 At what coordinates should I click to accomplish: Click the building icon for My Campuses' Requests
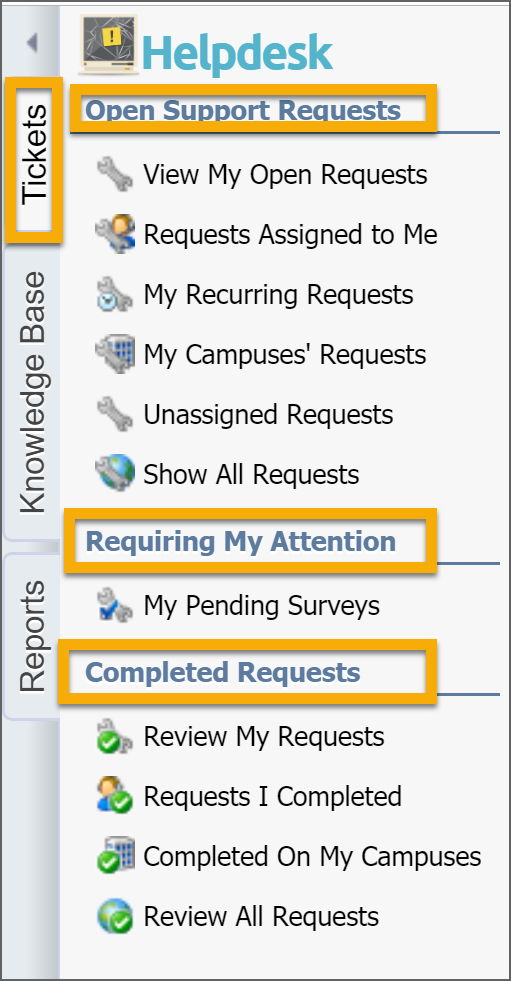pos(114,354)
